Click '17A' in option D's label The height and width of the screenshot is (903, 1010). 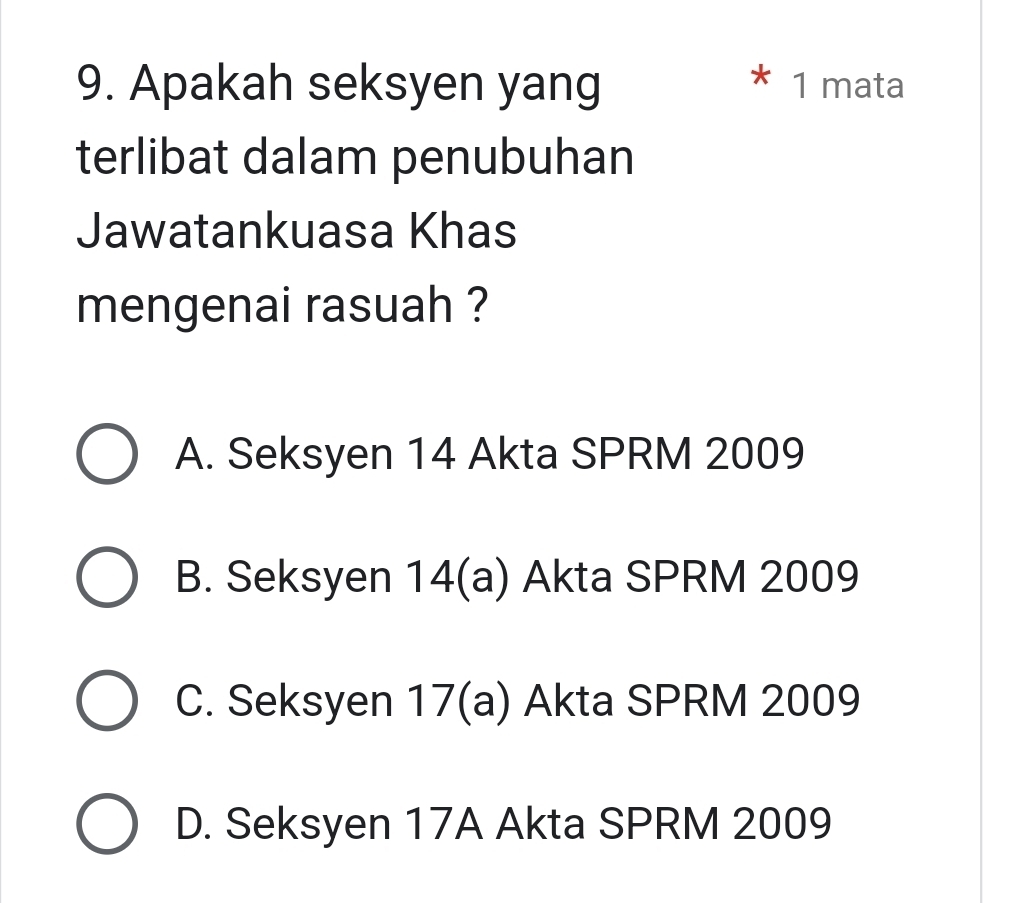pyautogui.click(x=447, y=824)
